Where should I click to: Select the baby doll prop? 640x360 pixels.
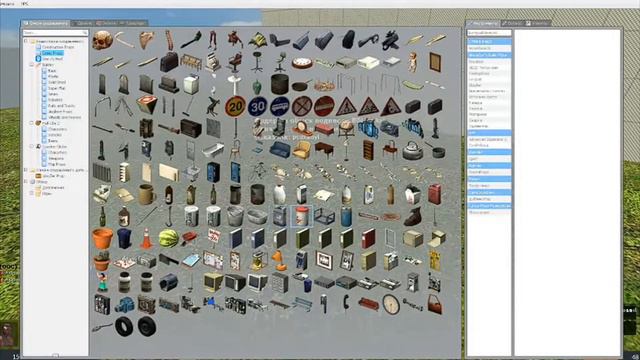pos(413,62)
